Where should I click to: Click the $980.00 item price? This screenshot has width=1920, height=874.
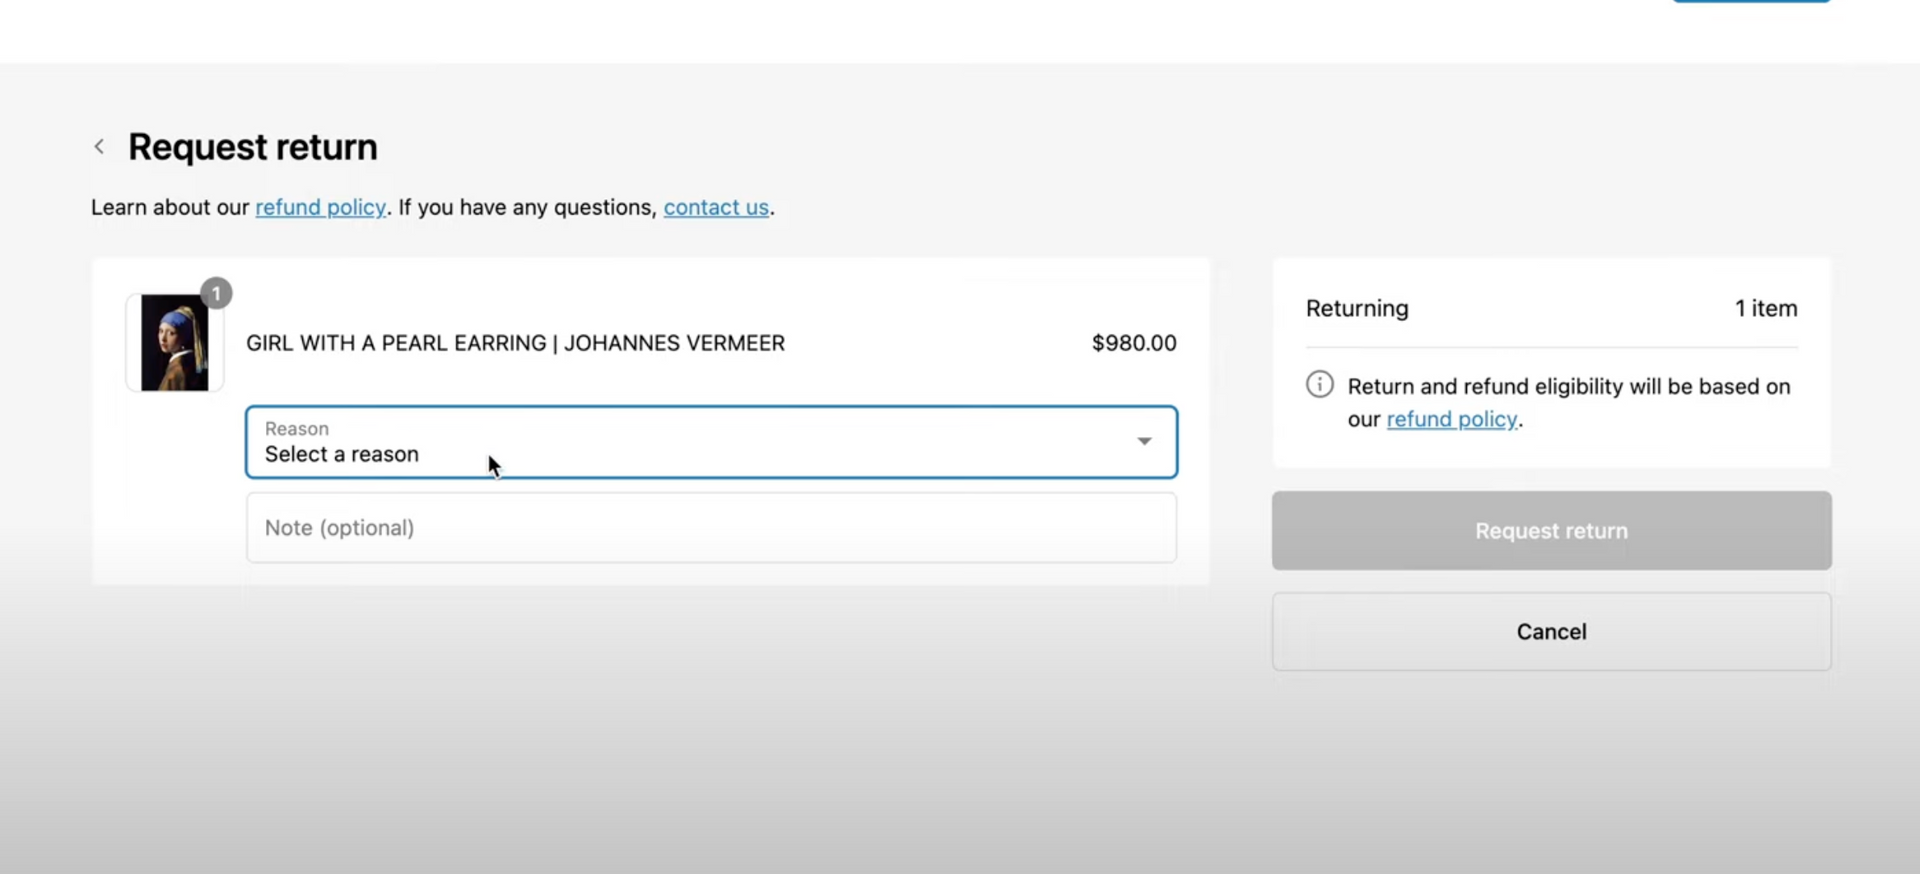pos(1133,343)
